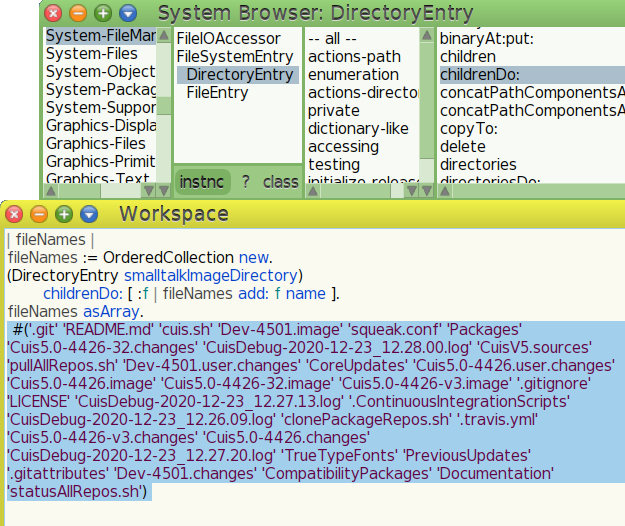
Task: Switch to the instnc (instance) side
Action: click(201, 181)
